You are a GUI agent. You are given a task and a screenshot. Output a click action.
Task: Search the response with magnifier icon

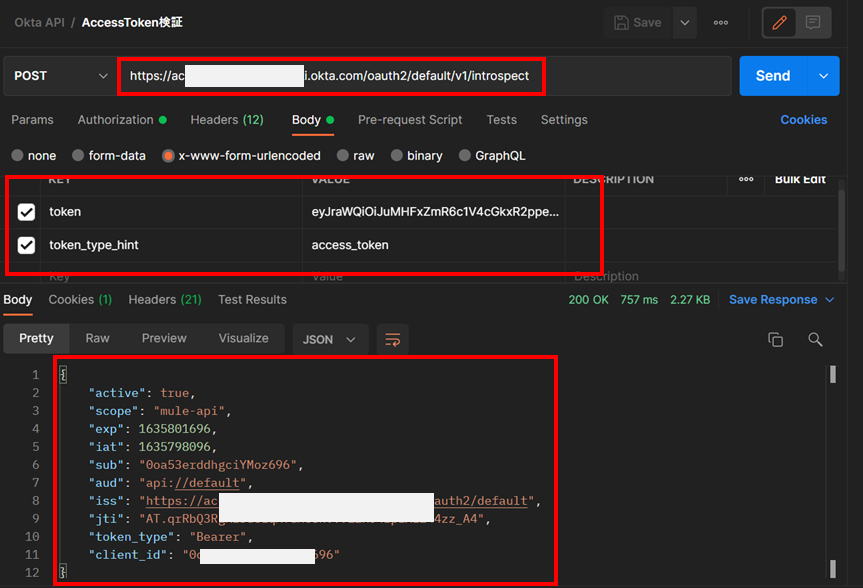pyautogui.click(x=815, y=339)
